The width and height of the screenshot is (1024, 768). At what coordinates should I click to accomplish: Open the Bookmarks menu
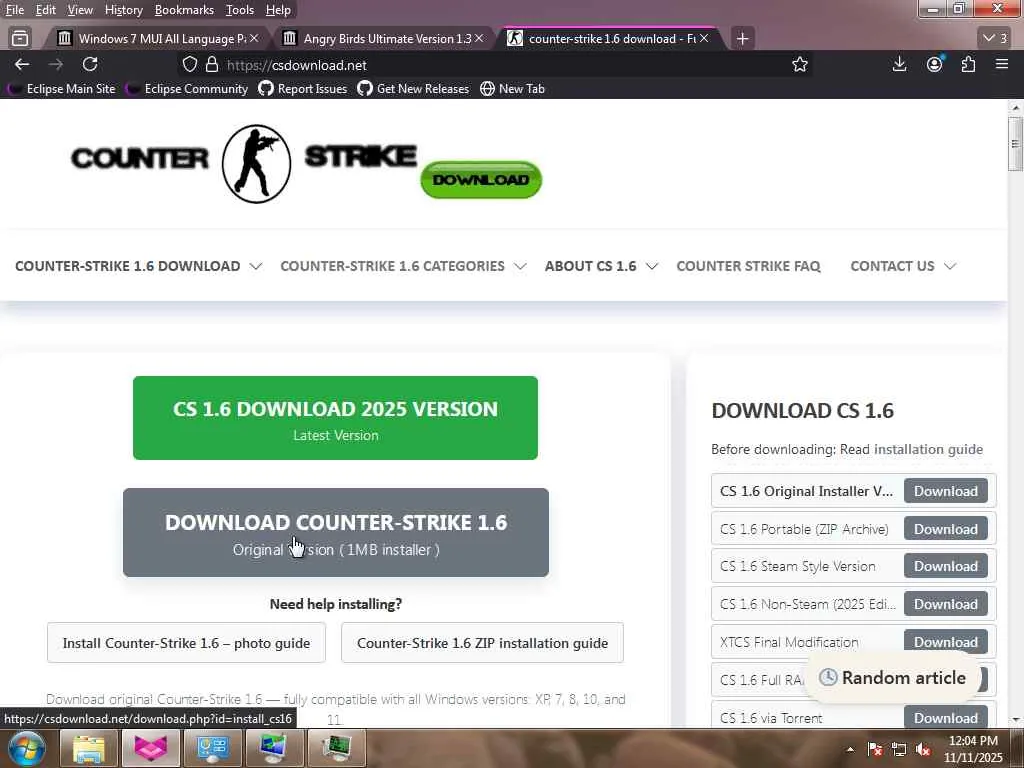point(184,10)
